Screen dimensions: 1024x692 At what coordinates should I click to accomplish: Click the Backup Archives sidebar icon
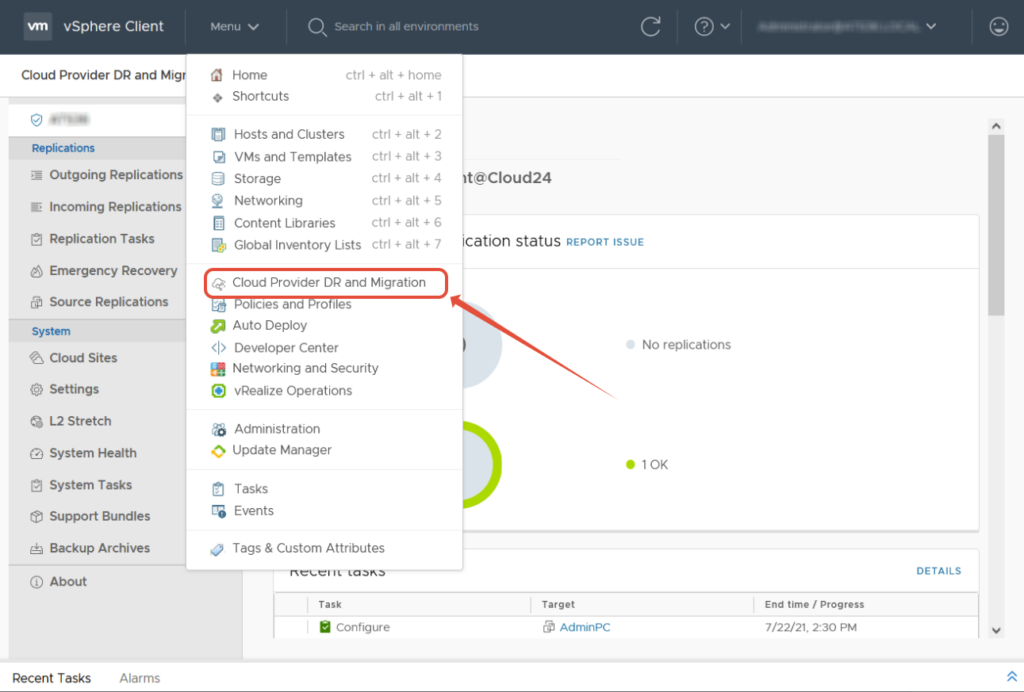[x=37, y=548]
